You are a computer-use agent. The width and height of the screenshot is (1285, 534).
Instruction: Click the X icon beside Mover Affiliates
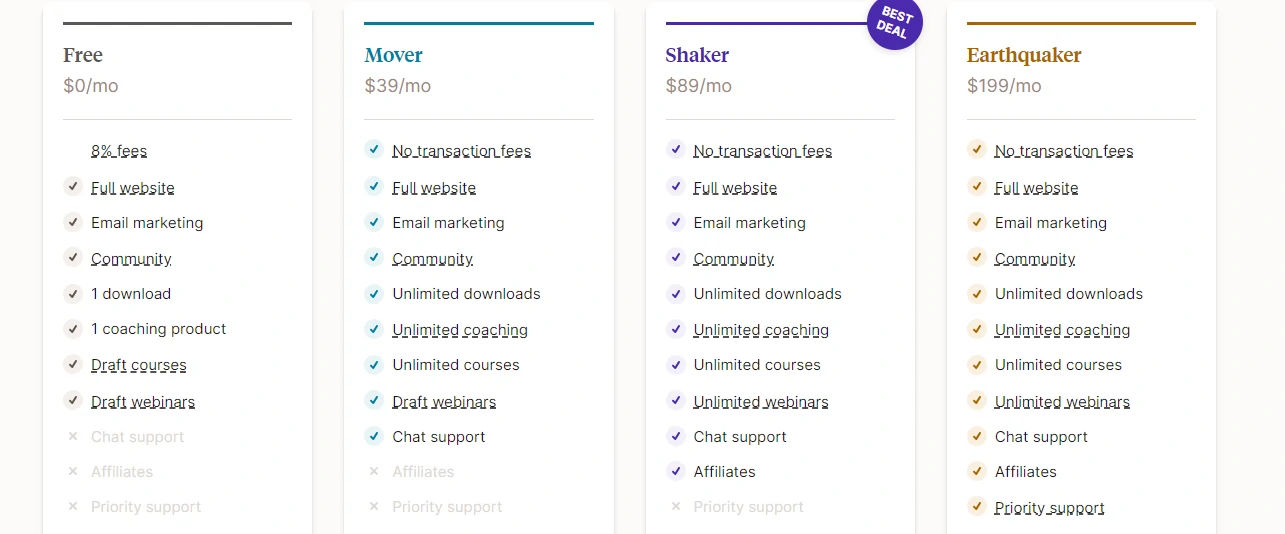click(374, 471)
